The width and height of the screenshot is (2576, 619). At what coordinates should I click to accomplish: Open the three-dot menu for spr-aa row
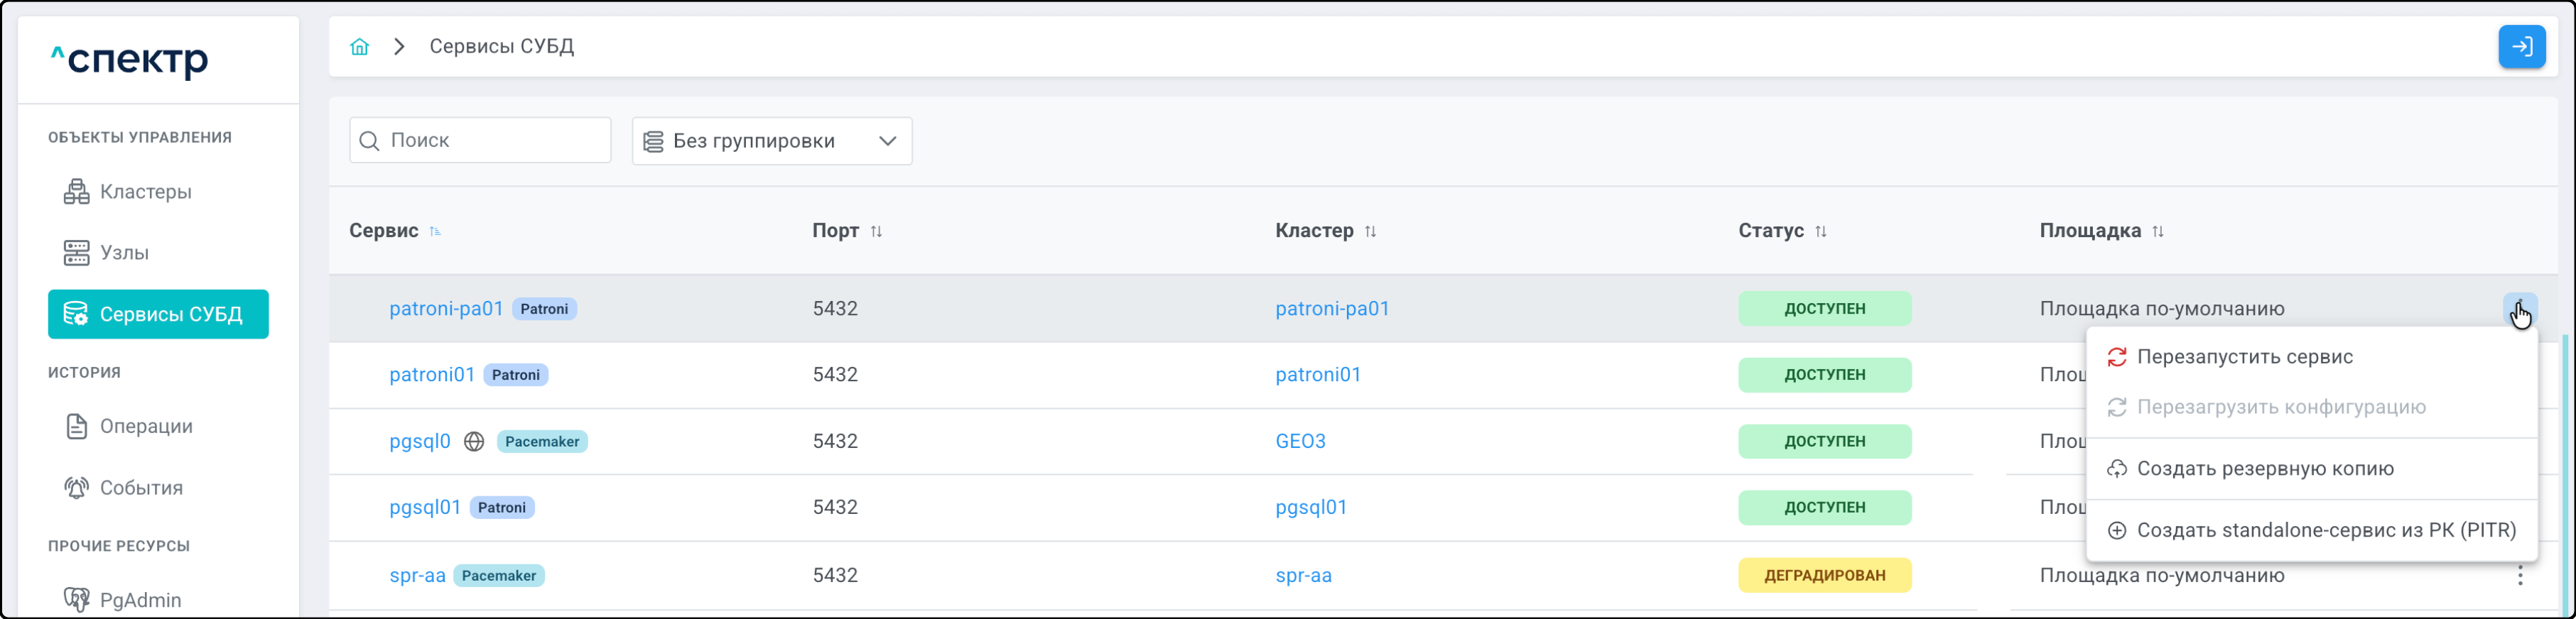point(2519,576)
